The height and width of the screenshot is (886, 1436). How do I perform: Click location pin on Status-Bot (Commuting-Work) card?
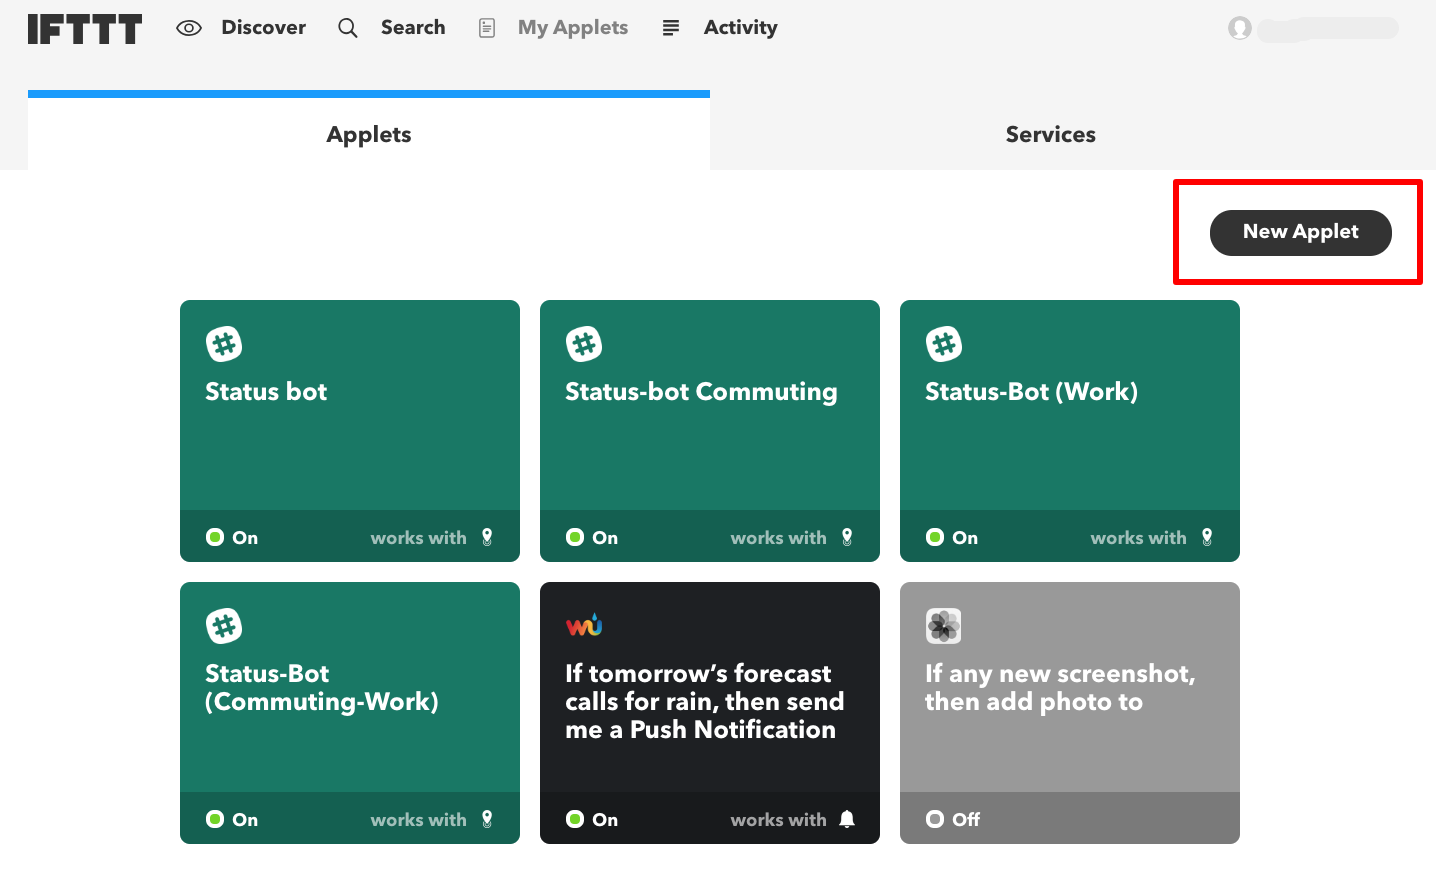click(x=487, y=819)
